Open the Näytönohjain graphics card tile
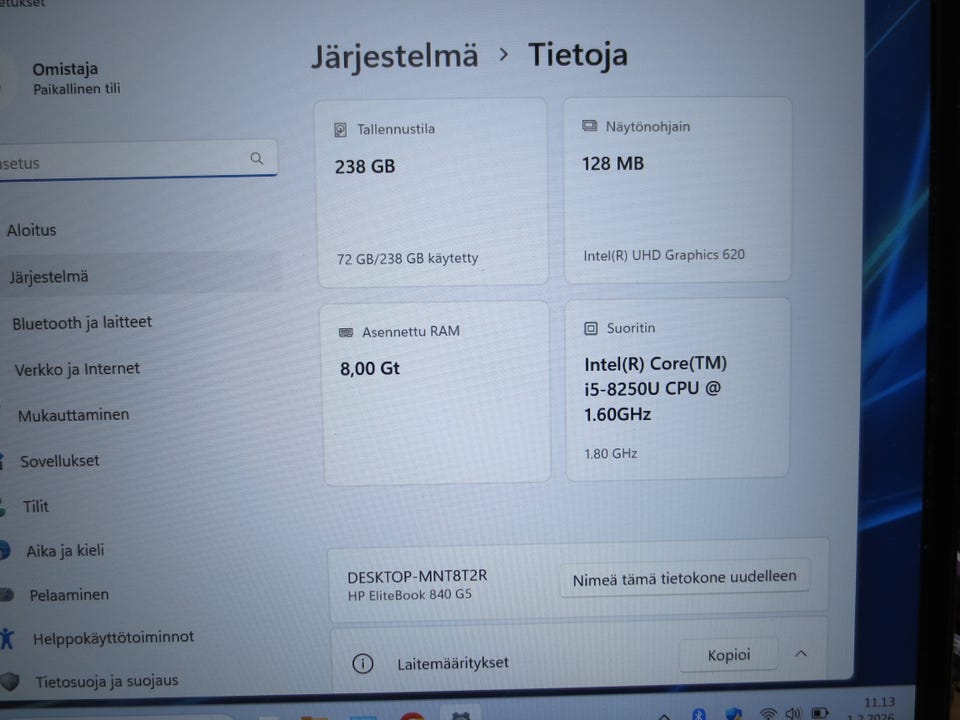This screenshot has width=960, height=720. 677,190
